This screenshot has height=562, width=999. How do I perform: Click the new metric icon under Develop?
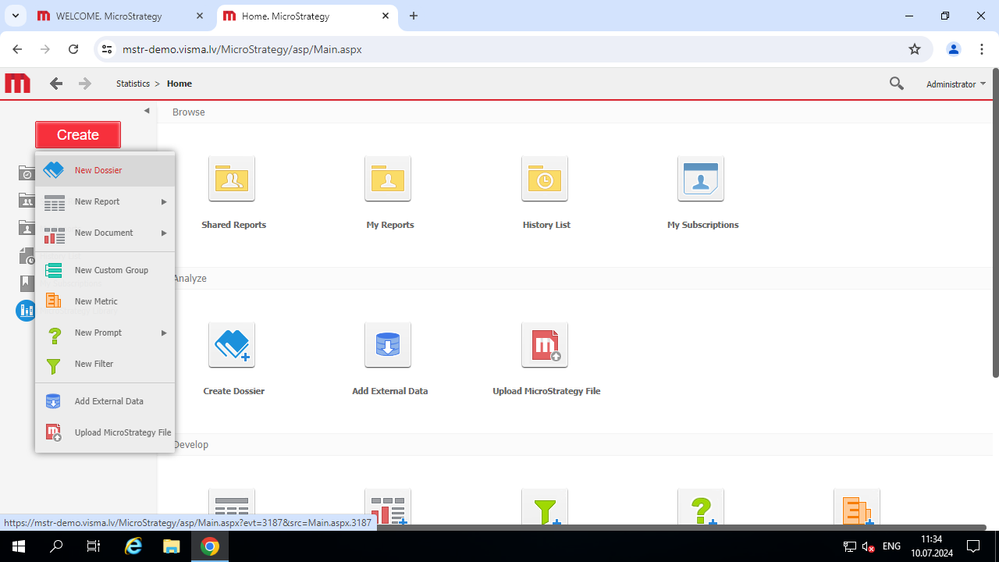click(857, 507)
